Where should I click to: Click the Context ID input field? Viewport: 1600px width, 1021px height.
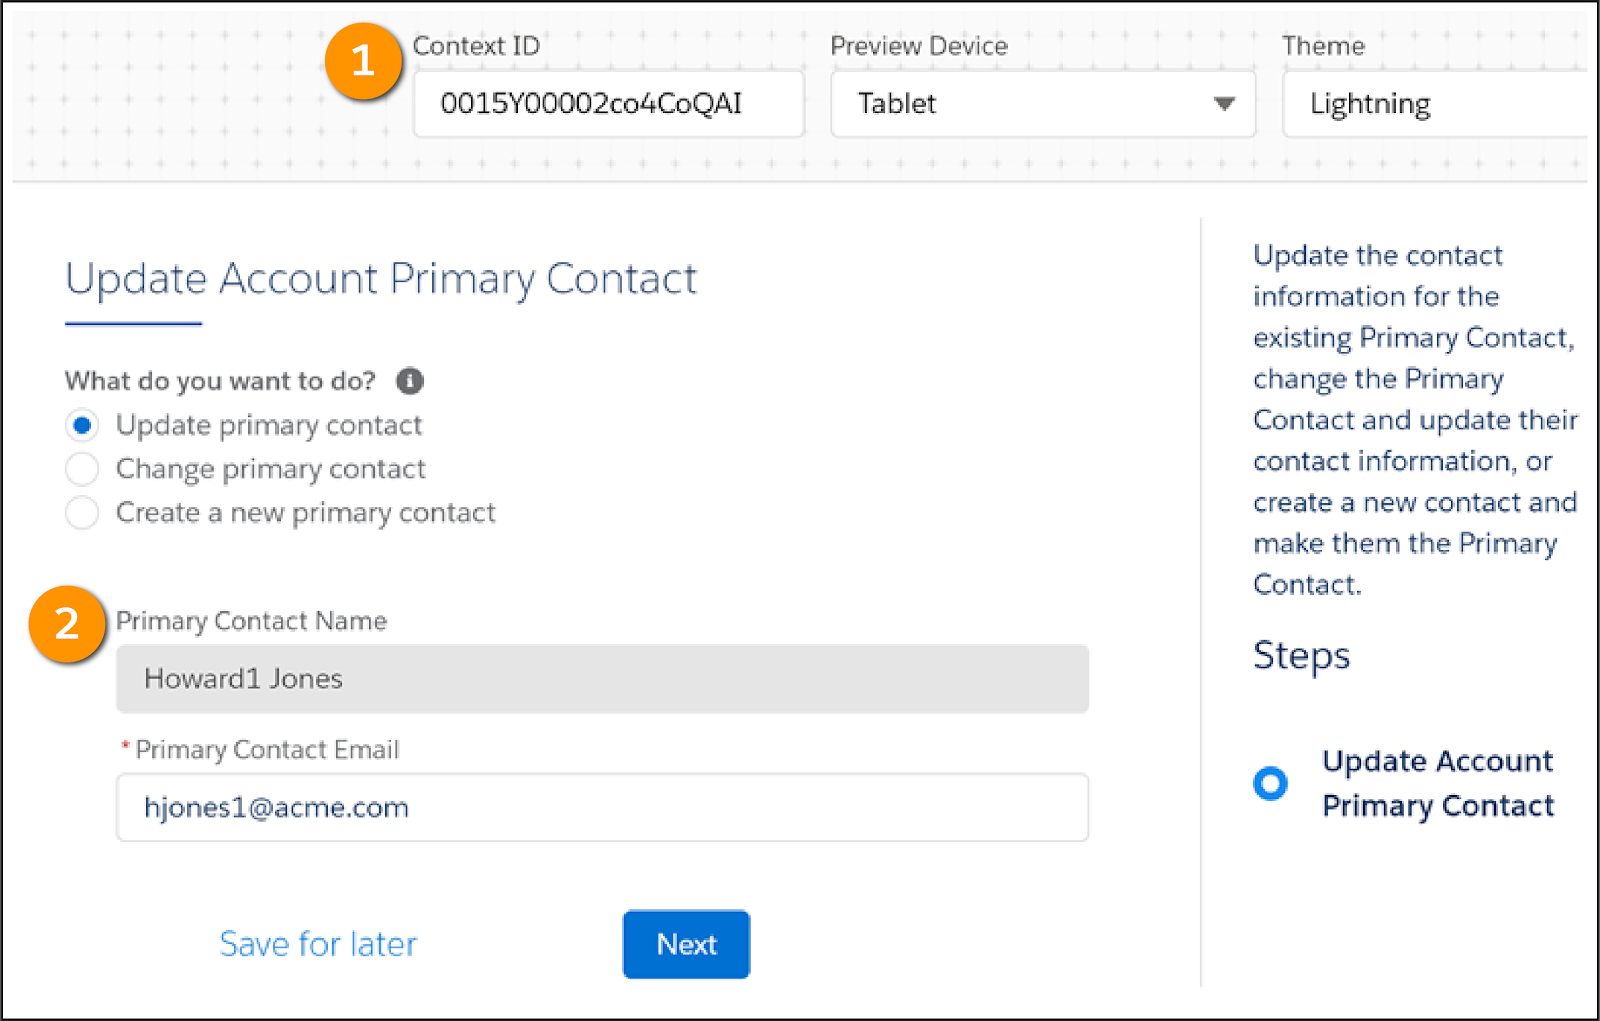[x=609, y=104]
